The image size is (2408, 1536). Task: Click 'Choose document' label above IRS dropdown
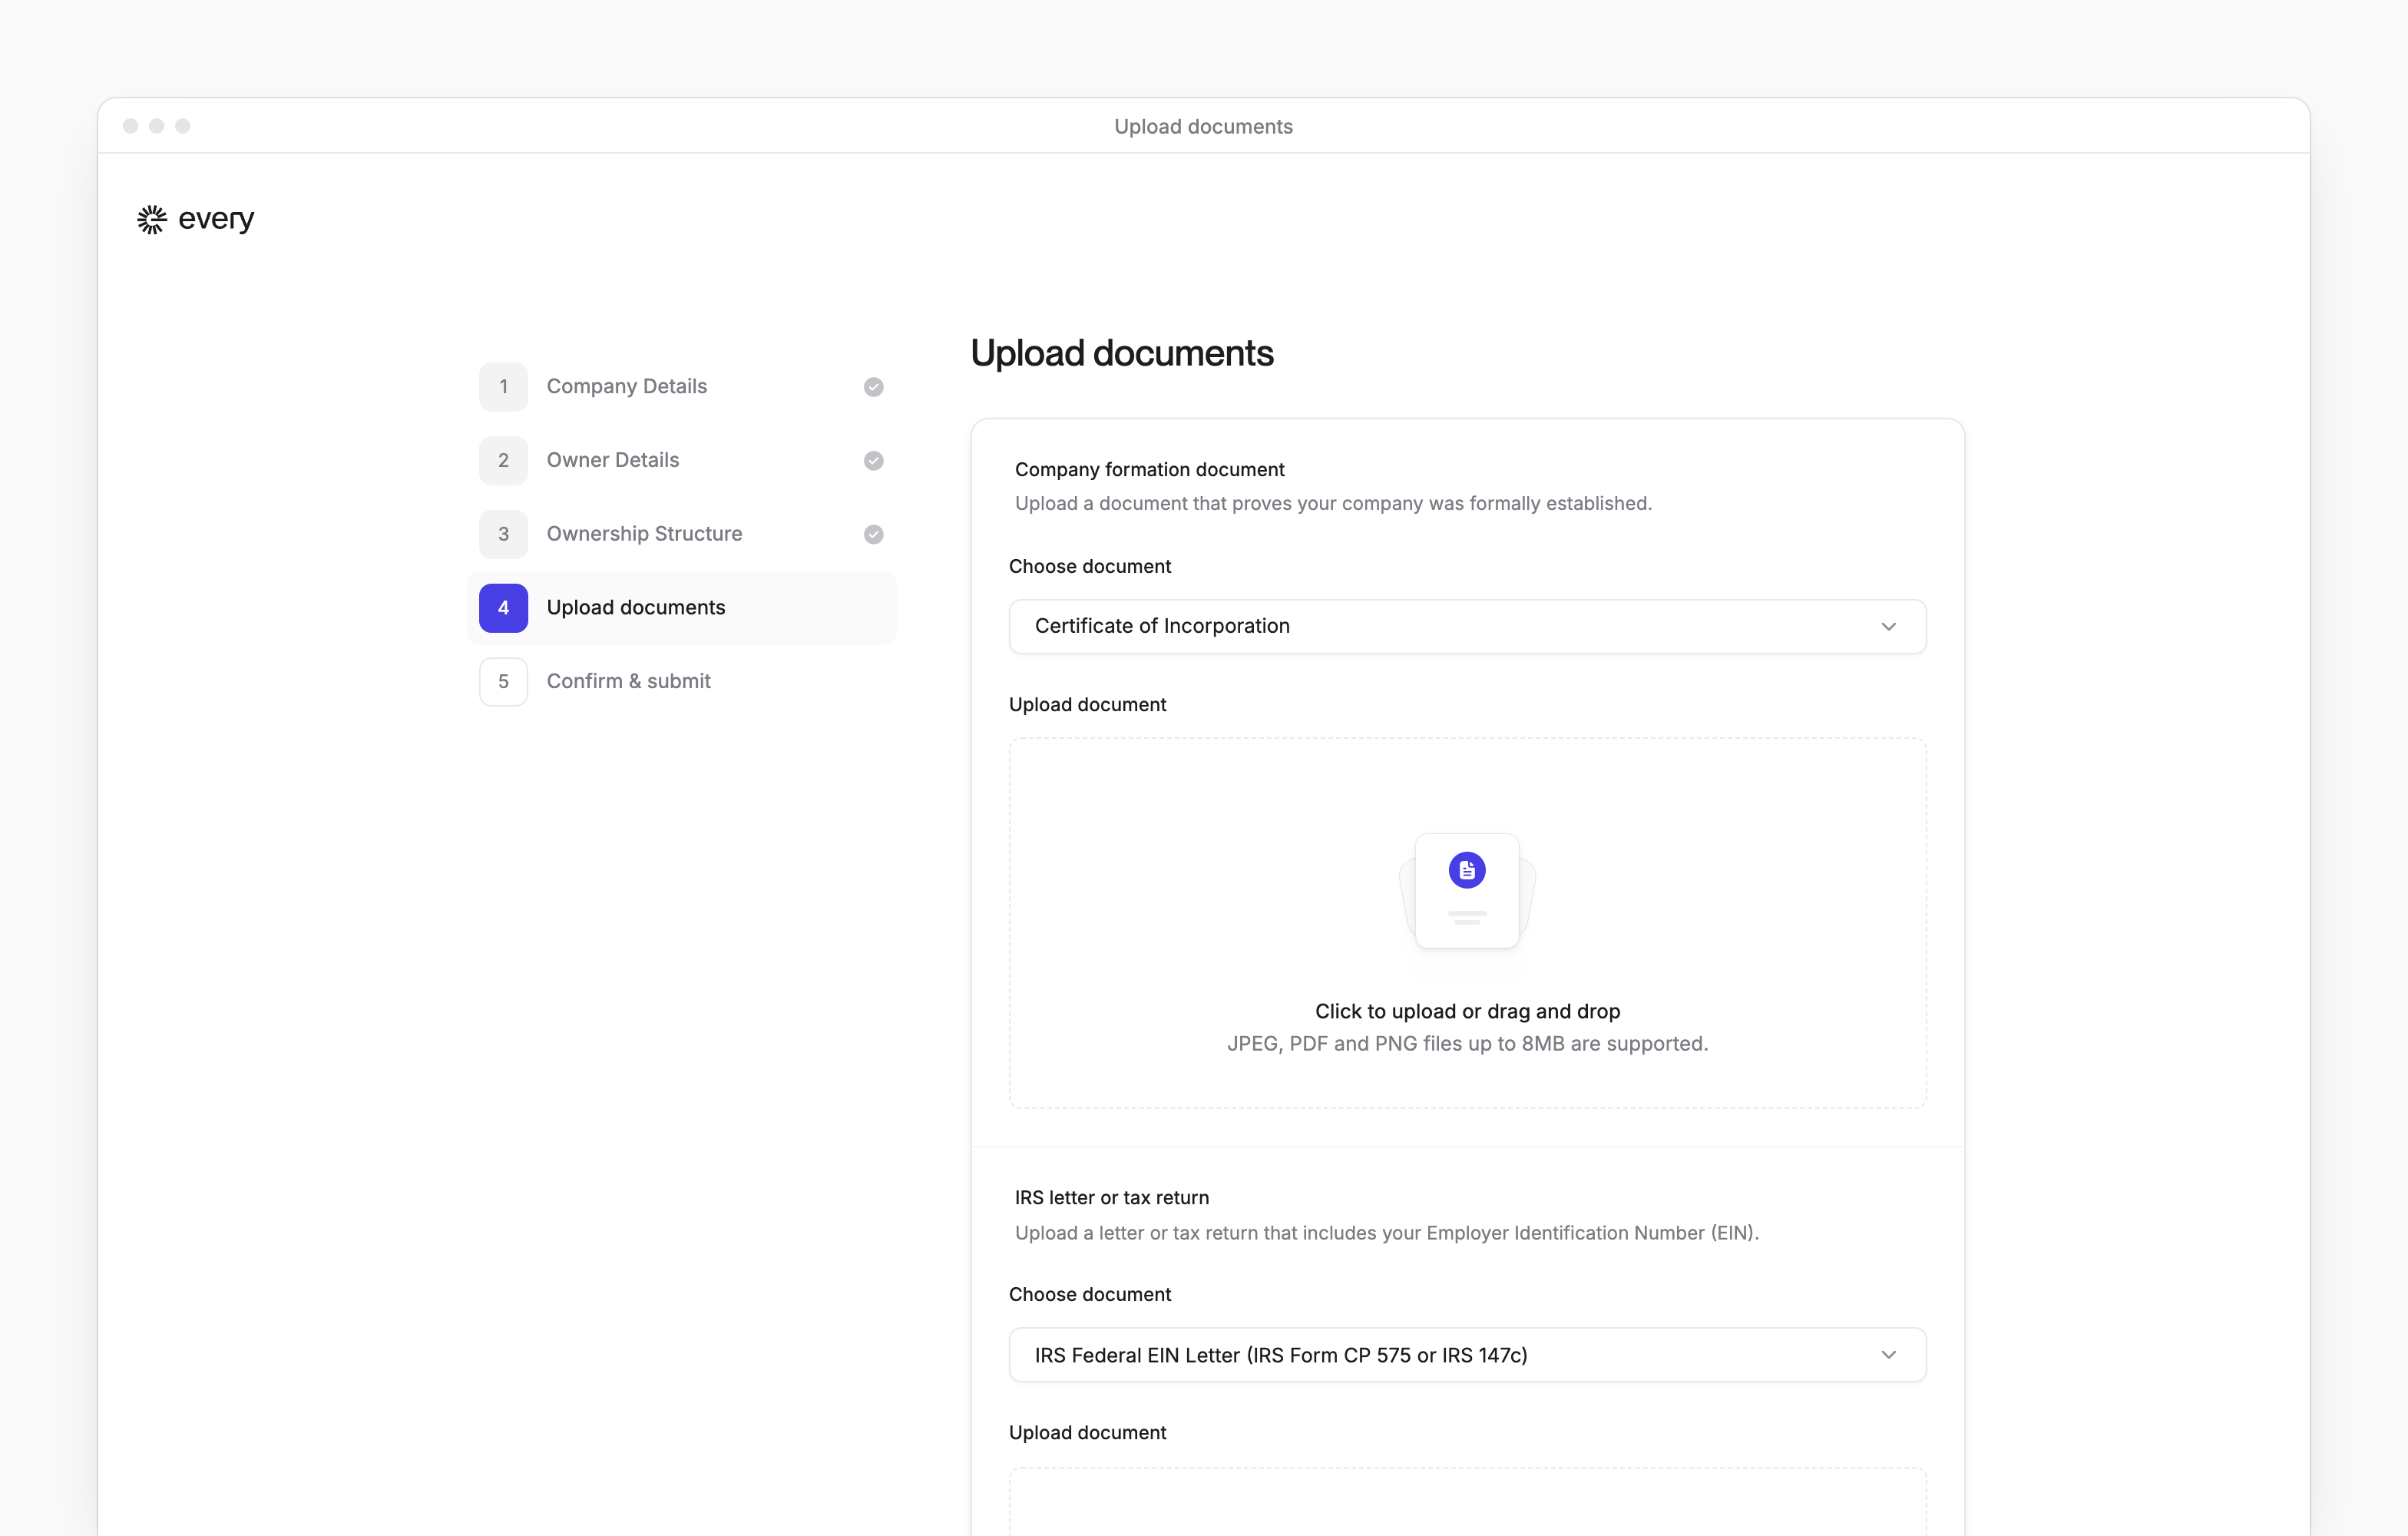[x=1089, y=1294]
